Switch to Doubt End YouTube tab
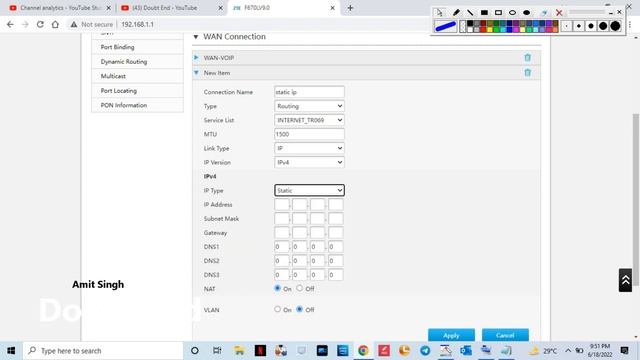Viewport: 640px width, 360px height. (x=171, y=8)
